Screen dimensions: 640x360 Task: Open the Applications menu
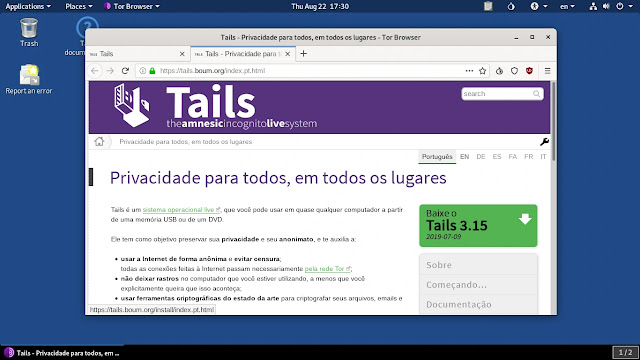point(28,6)
